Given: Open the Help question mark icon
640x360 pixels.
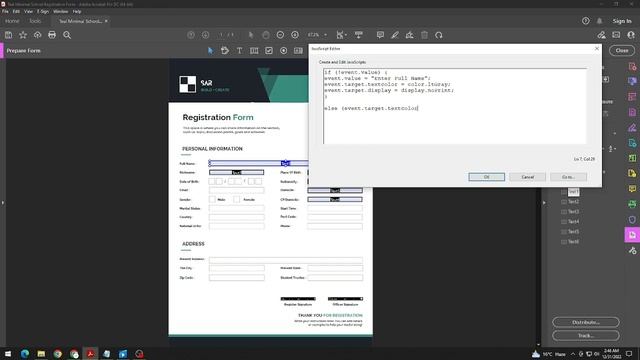Looking at the screenshot, I should 586,21.
